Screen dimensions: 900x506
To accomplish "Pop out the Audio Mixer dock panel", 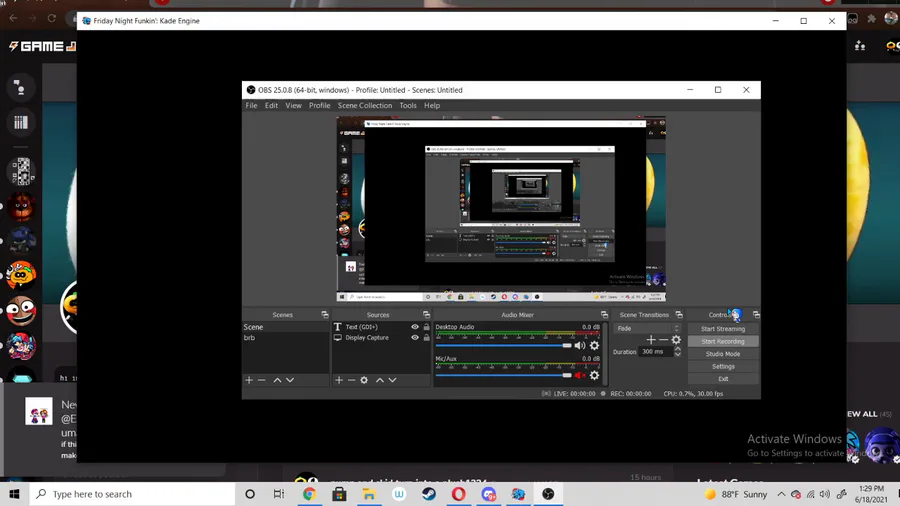I will tap(604, 314).
